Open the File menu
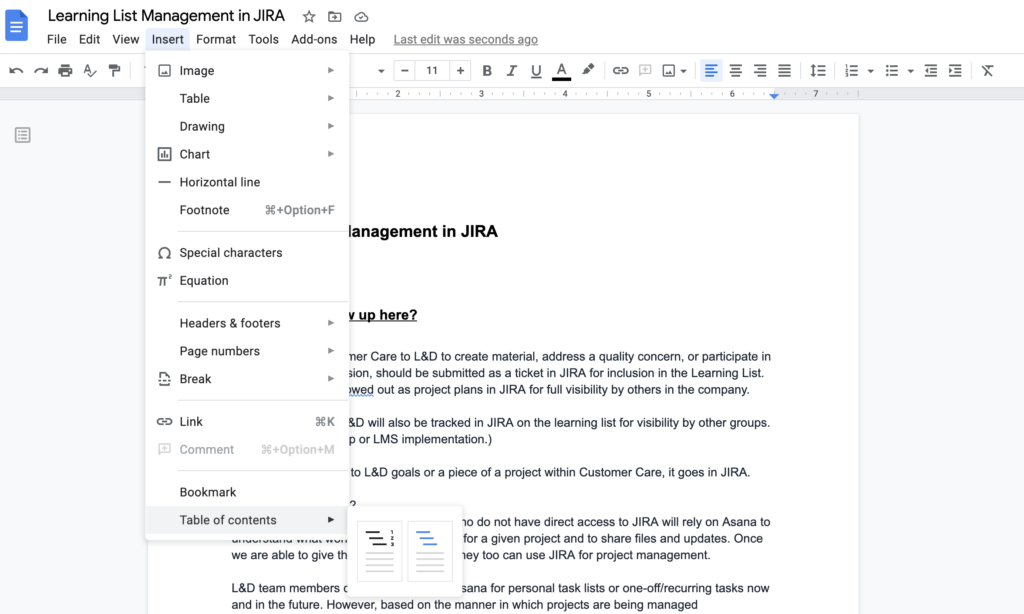 coord(57,39)
